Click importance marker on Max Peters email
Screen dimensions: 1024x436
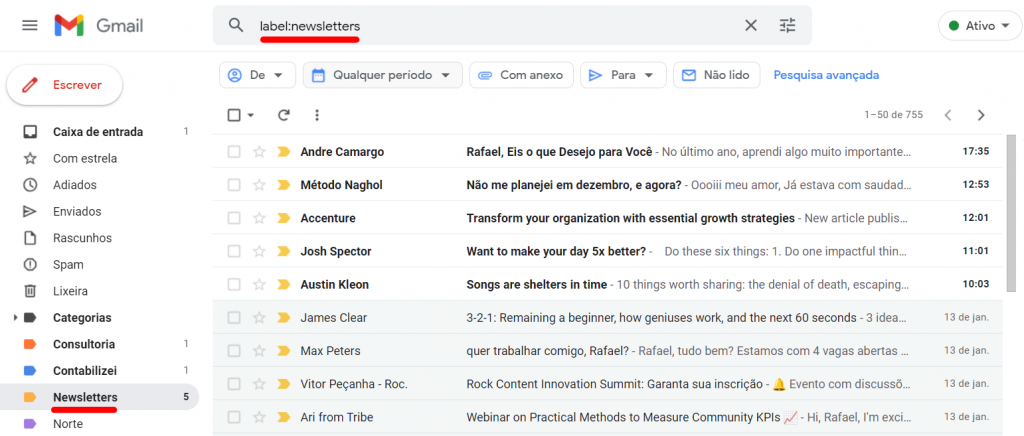pyautogui.click(x=283, y=350)
